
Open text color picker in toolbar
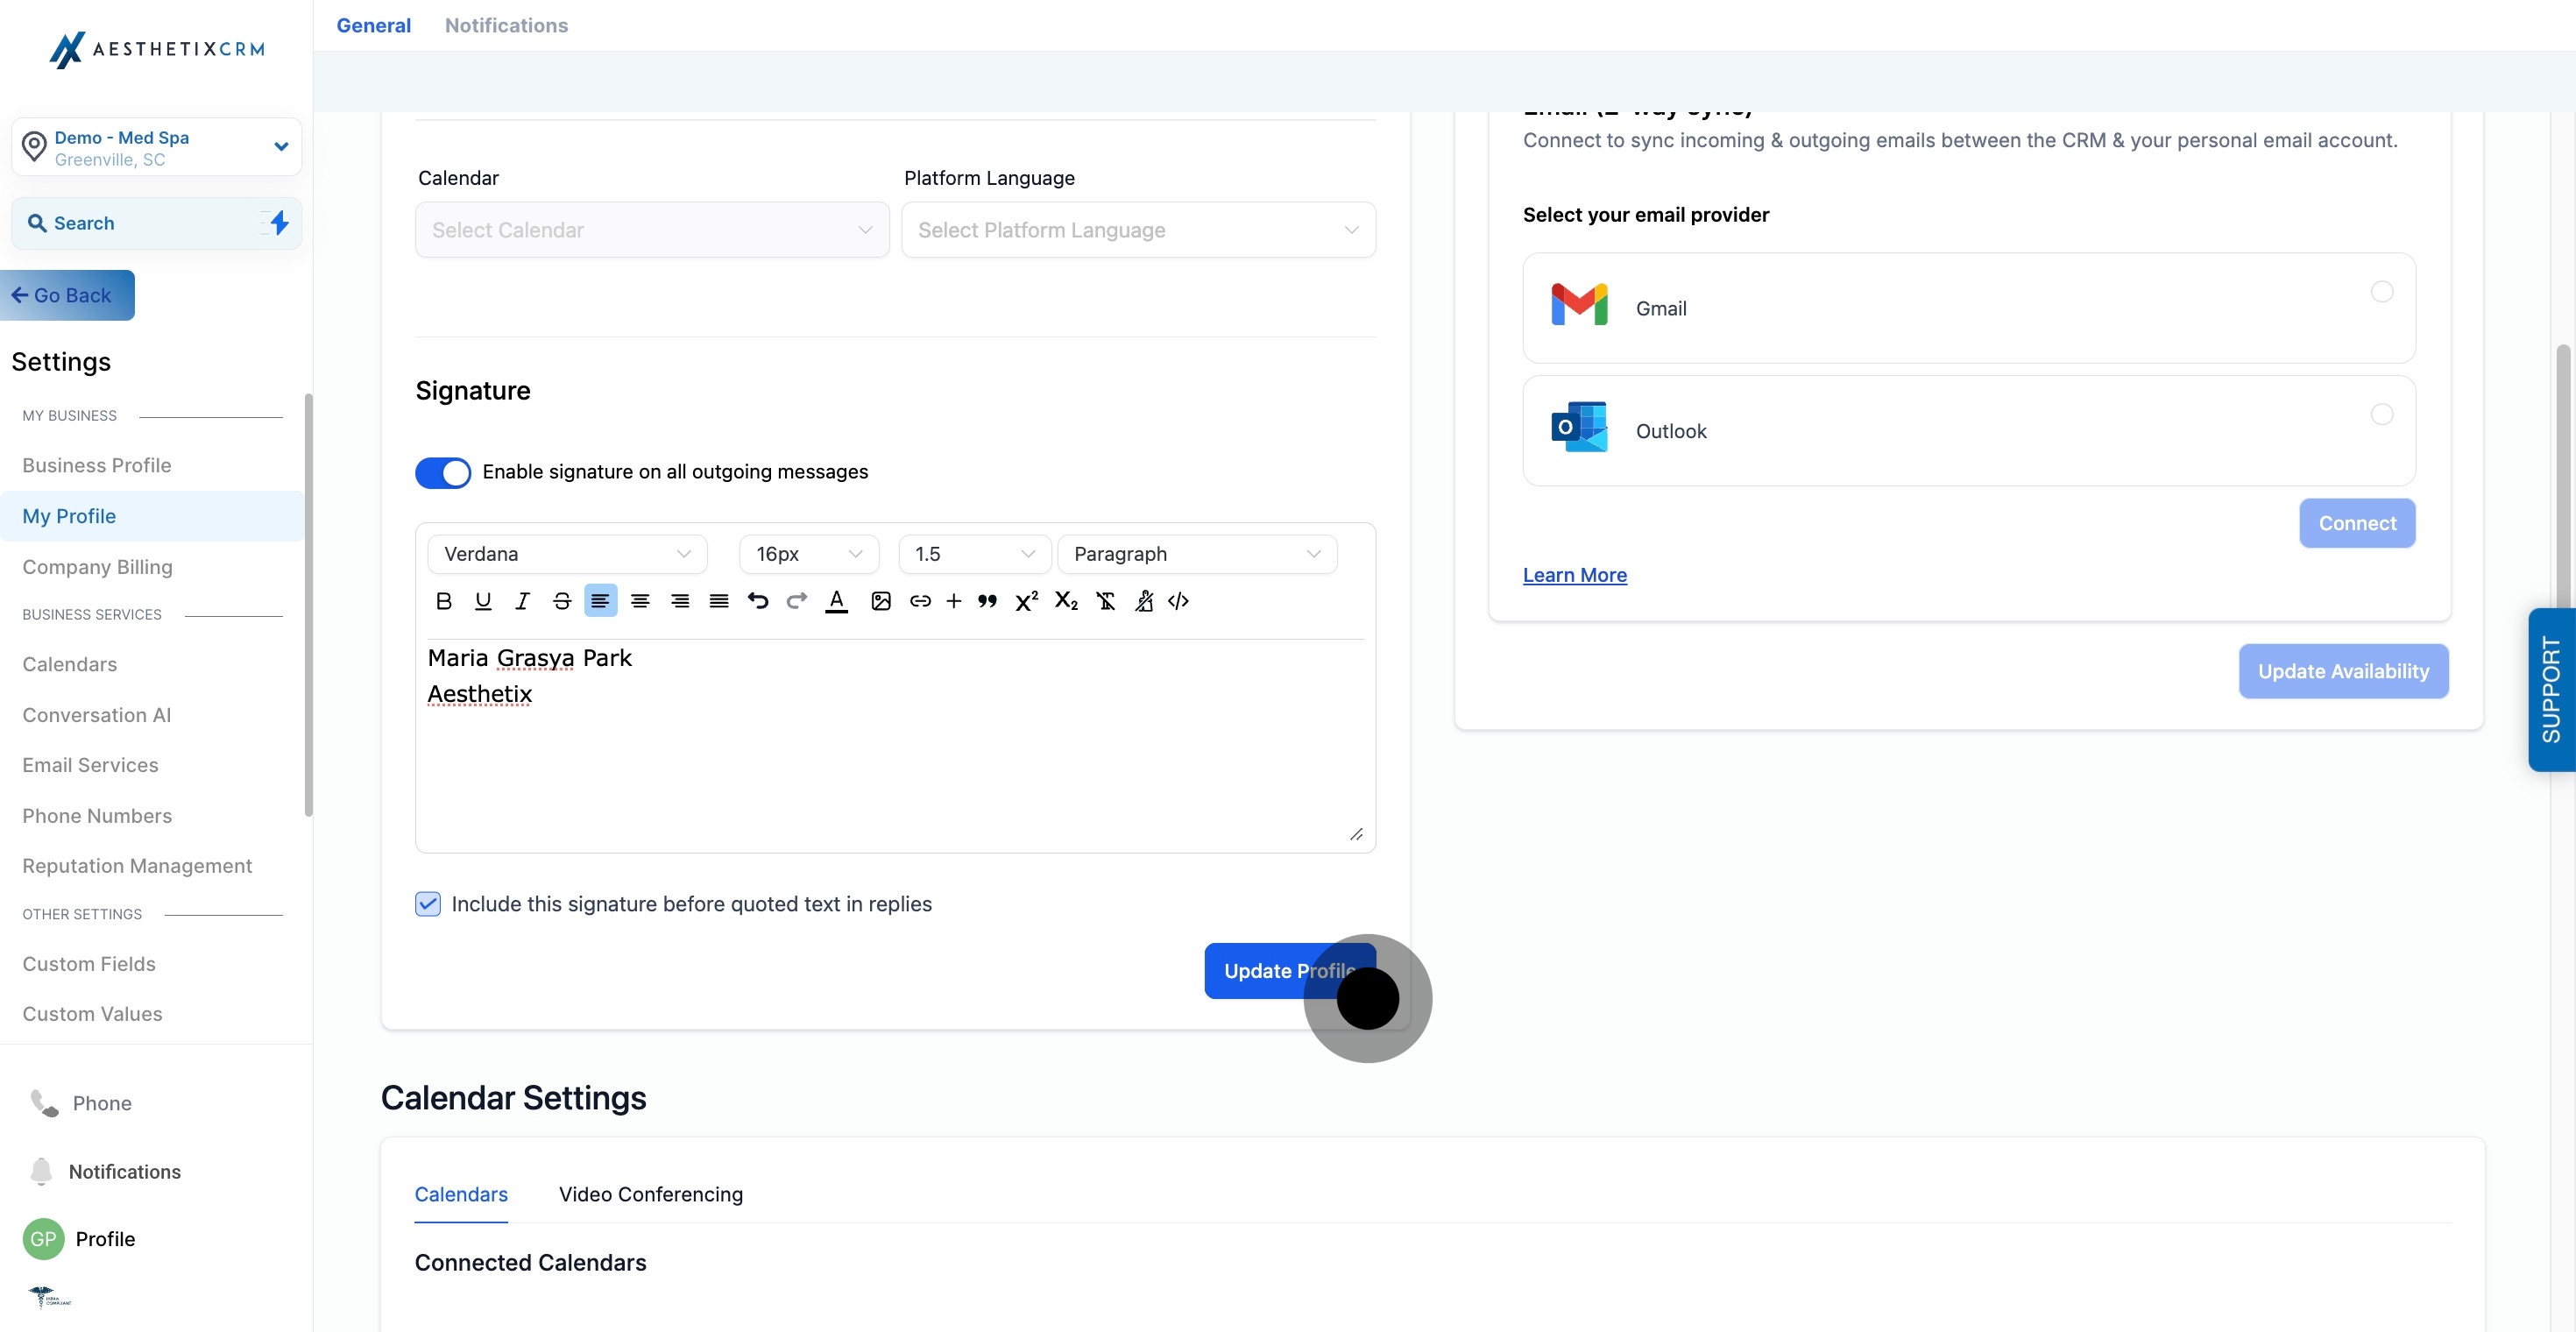click(x=837, y=601)
